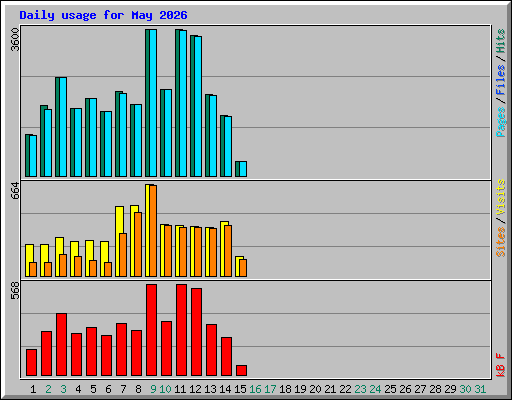
Task: Click day label 4 on the x-axis
Action: tap(78, 389)
